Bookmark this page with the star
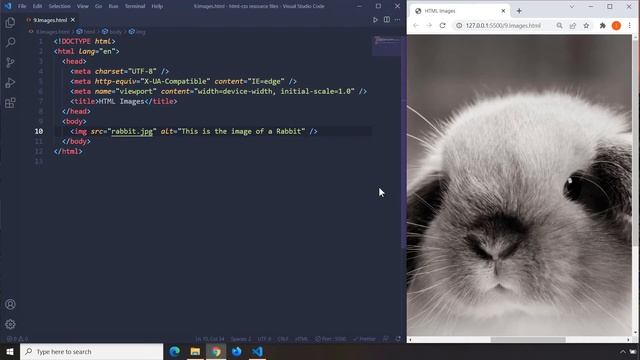 (586, 25)
